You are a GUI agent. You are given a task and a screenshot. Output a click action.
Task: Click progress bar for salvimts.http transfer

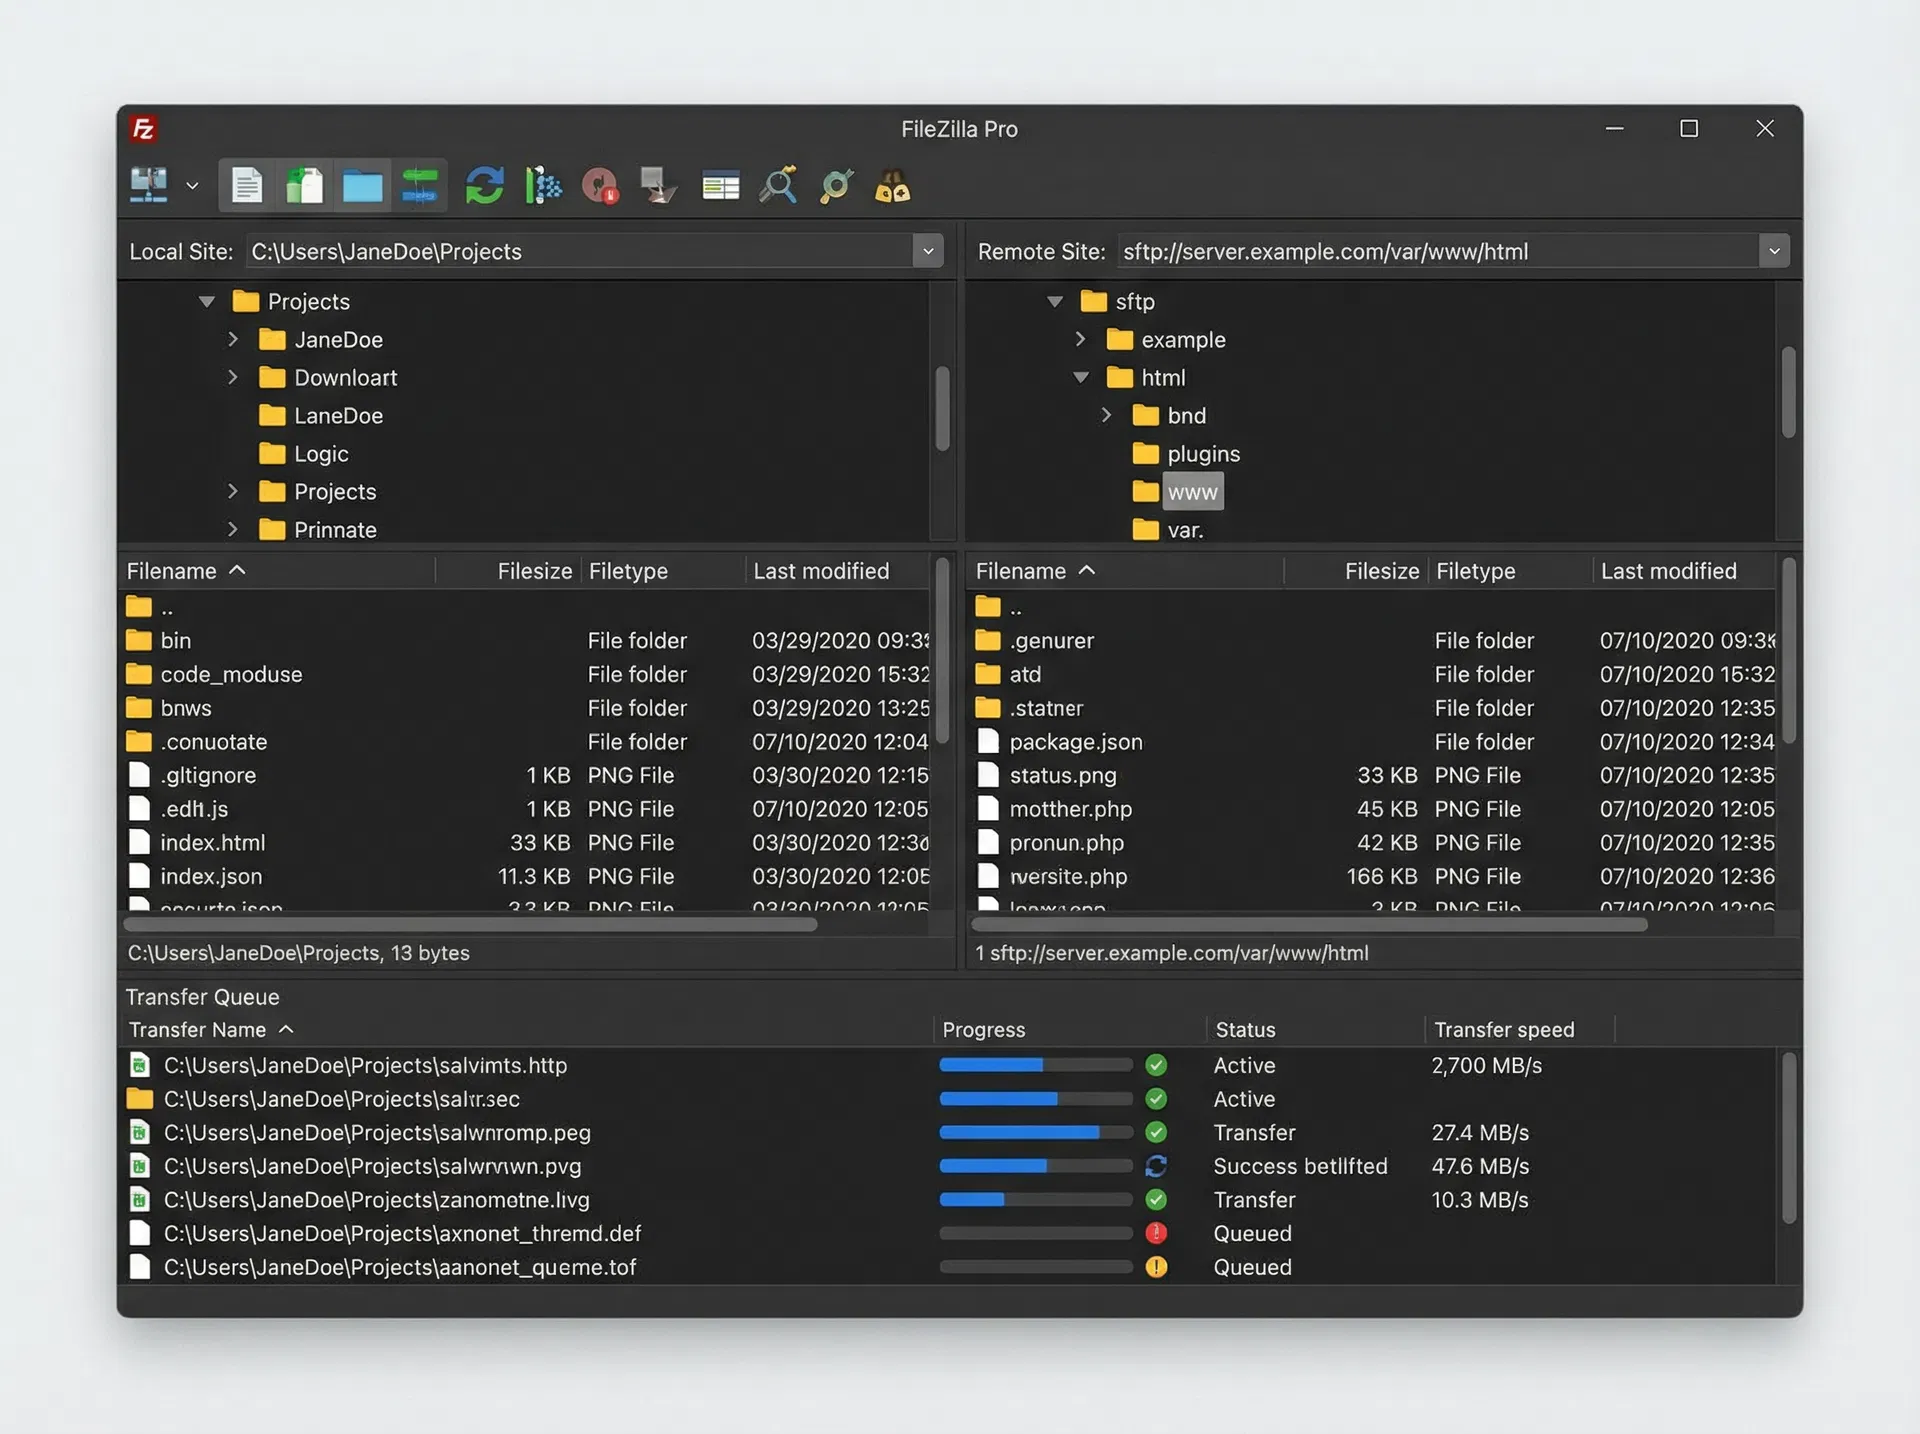point(1035,1066)
